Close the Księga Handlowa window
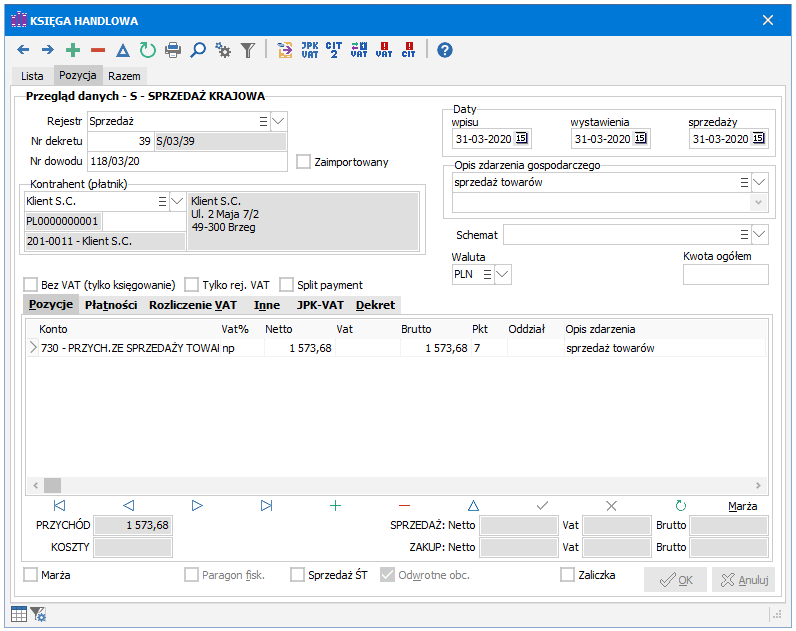Image resolution: width=796 pixels, height=631 pixels. pos(768,20)
